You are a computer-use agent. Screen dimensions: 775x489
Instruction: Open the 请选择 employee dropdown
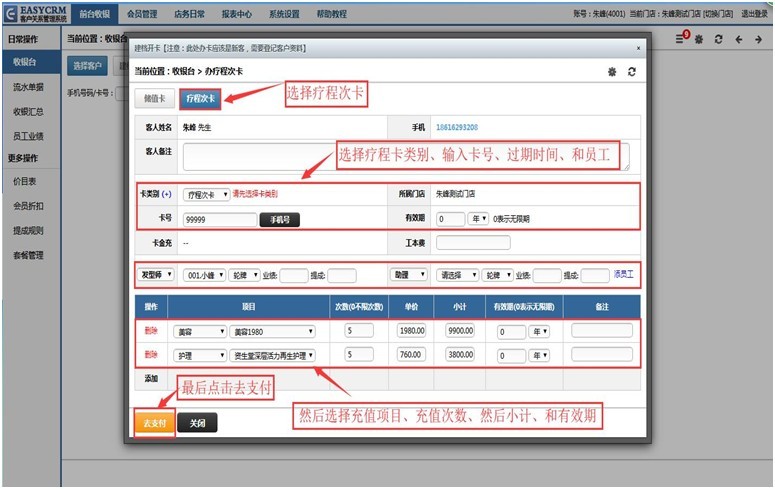[458, 275]
